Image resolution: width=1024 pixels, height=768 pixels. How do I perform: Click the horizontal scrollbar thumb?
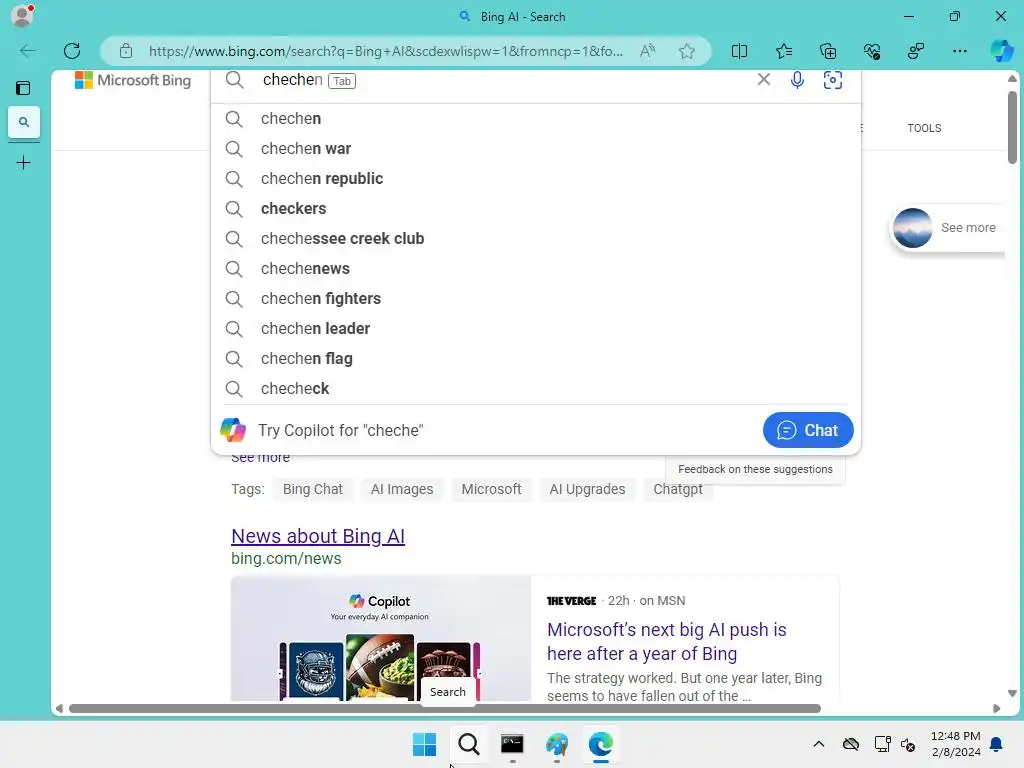(444, 709)
